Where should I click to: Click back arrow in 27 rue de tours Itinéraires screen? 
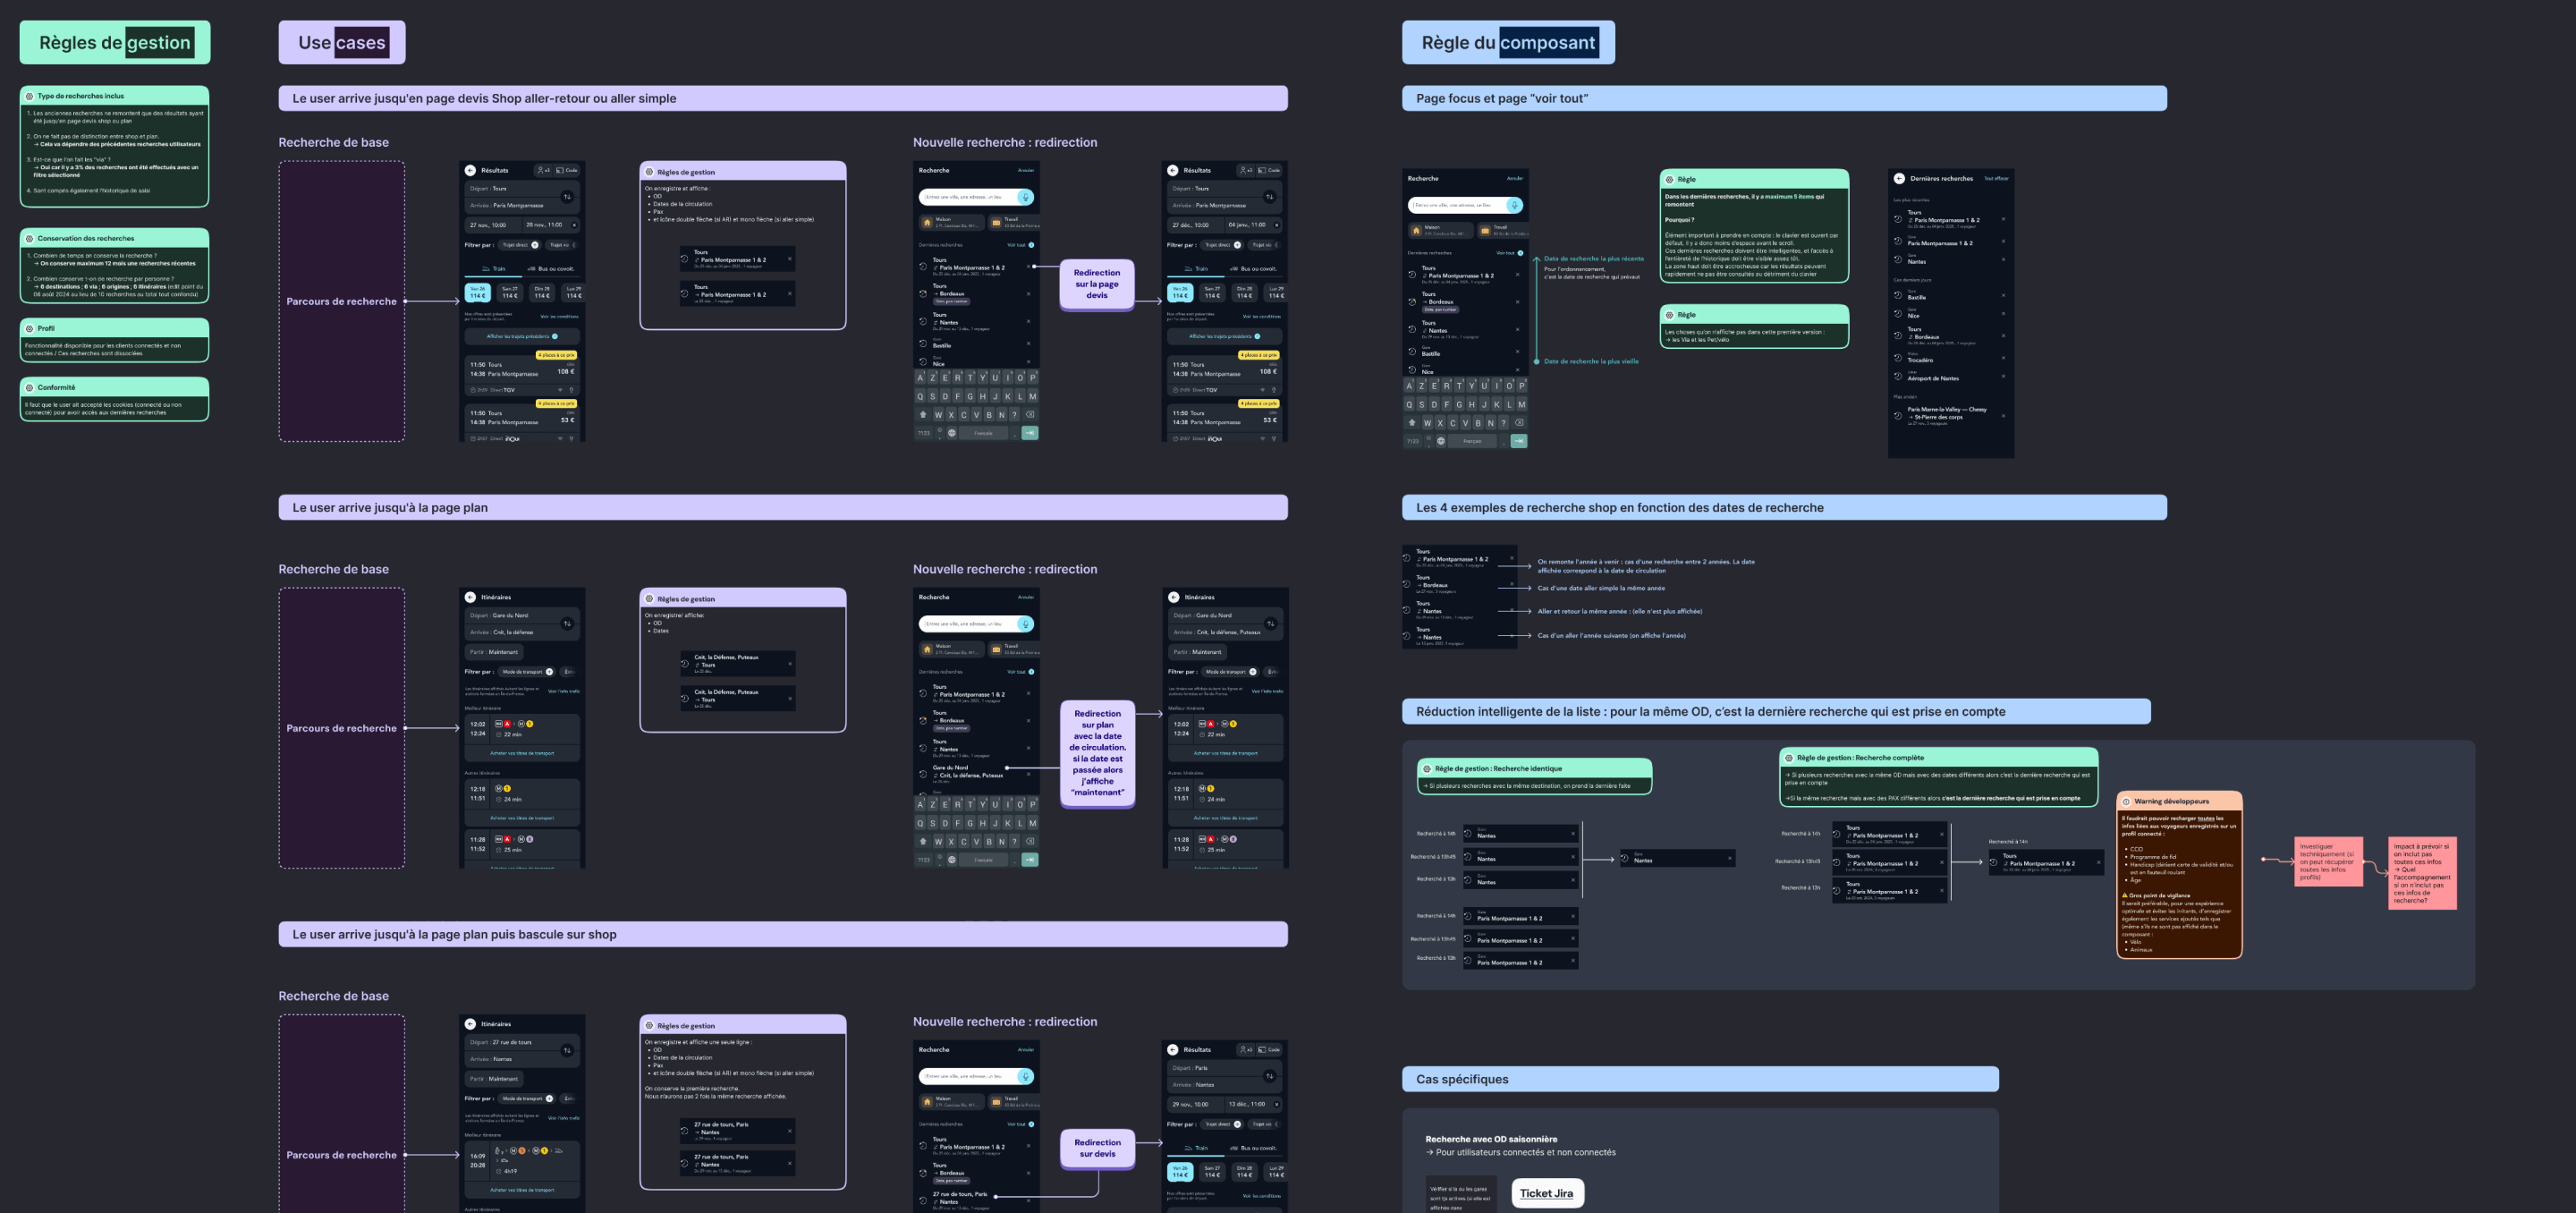[470, 1024]
